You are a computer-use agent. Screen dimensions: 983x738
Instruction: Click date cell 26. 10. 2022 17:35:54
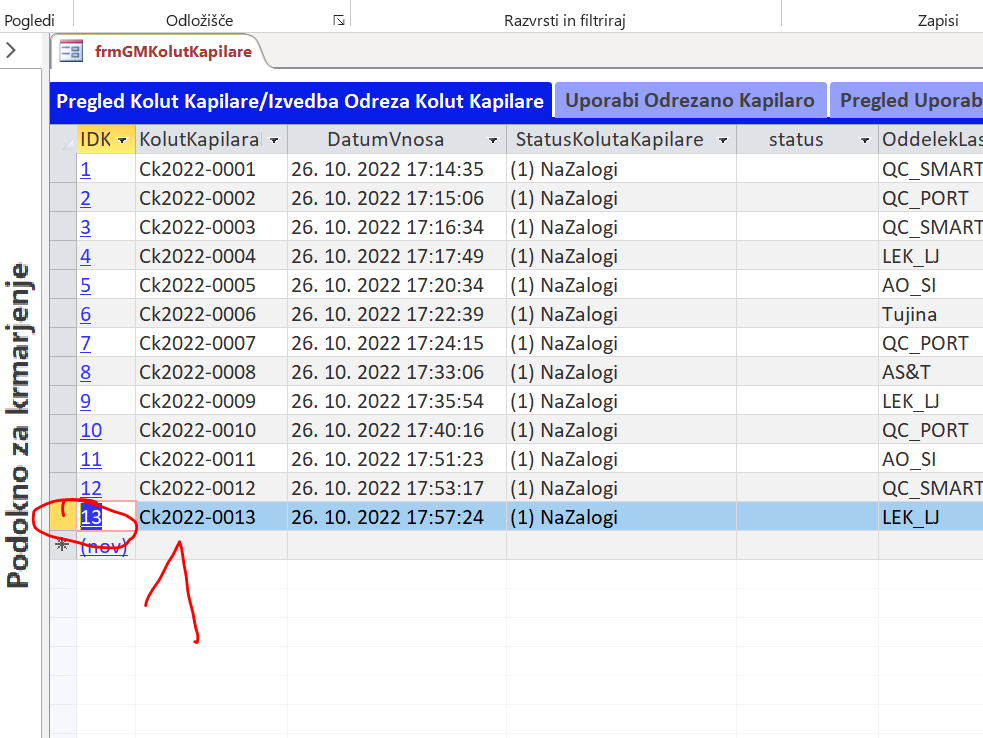pos(397,401)
